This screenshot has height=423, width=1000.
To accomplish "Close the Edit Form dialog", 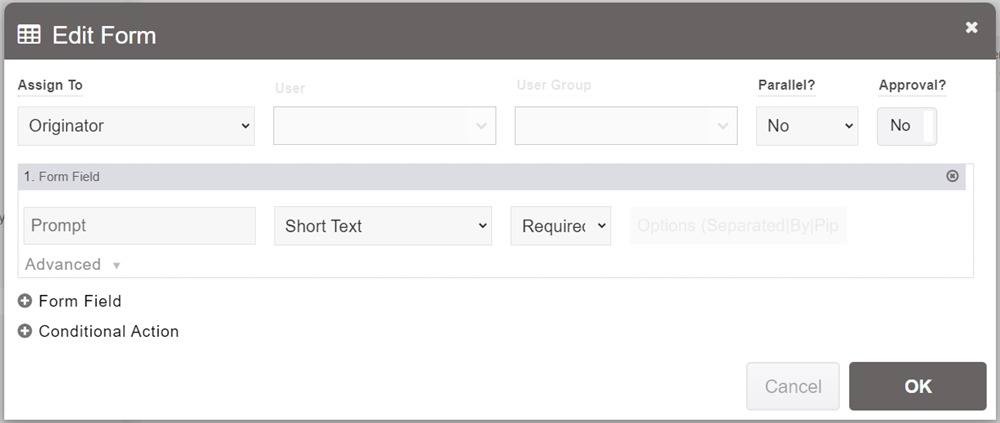I will pyautogui.click(x=971, y=28).
